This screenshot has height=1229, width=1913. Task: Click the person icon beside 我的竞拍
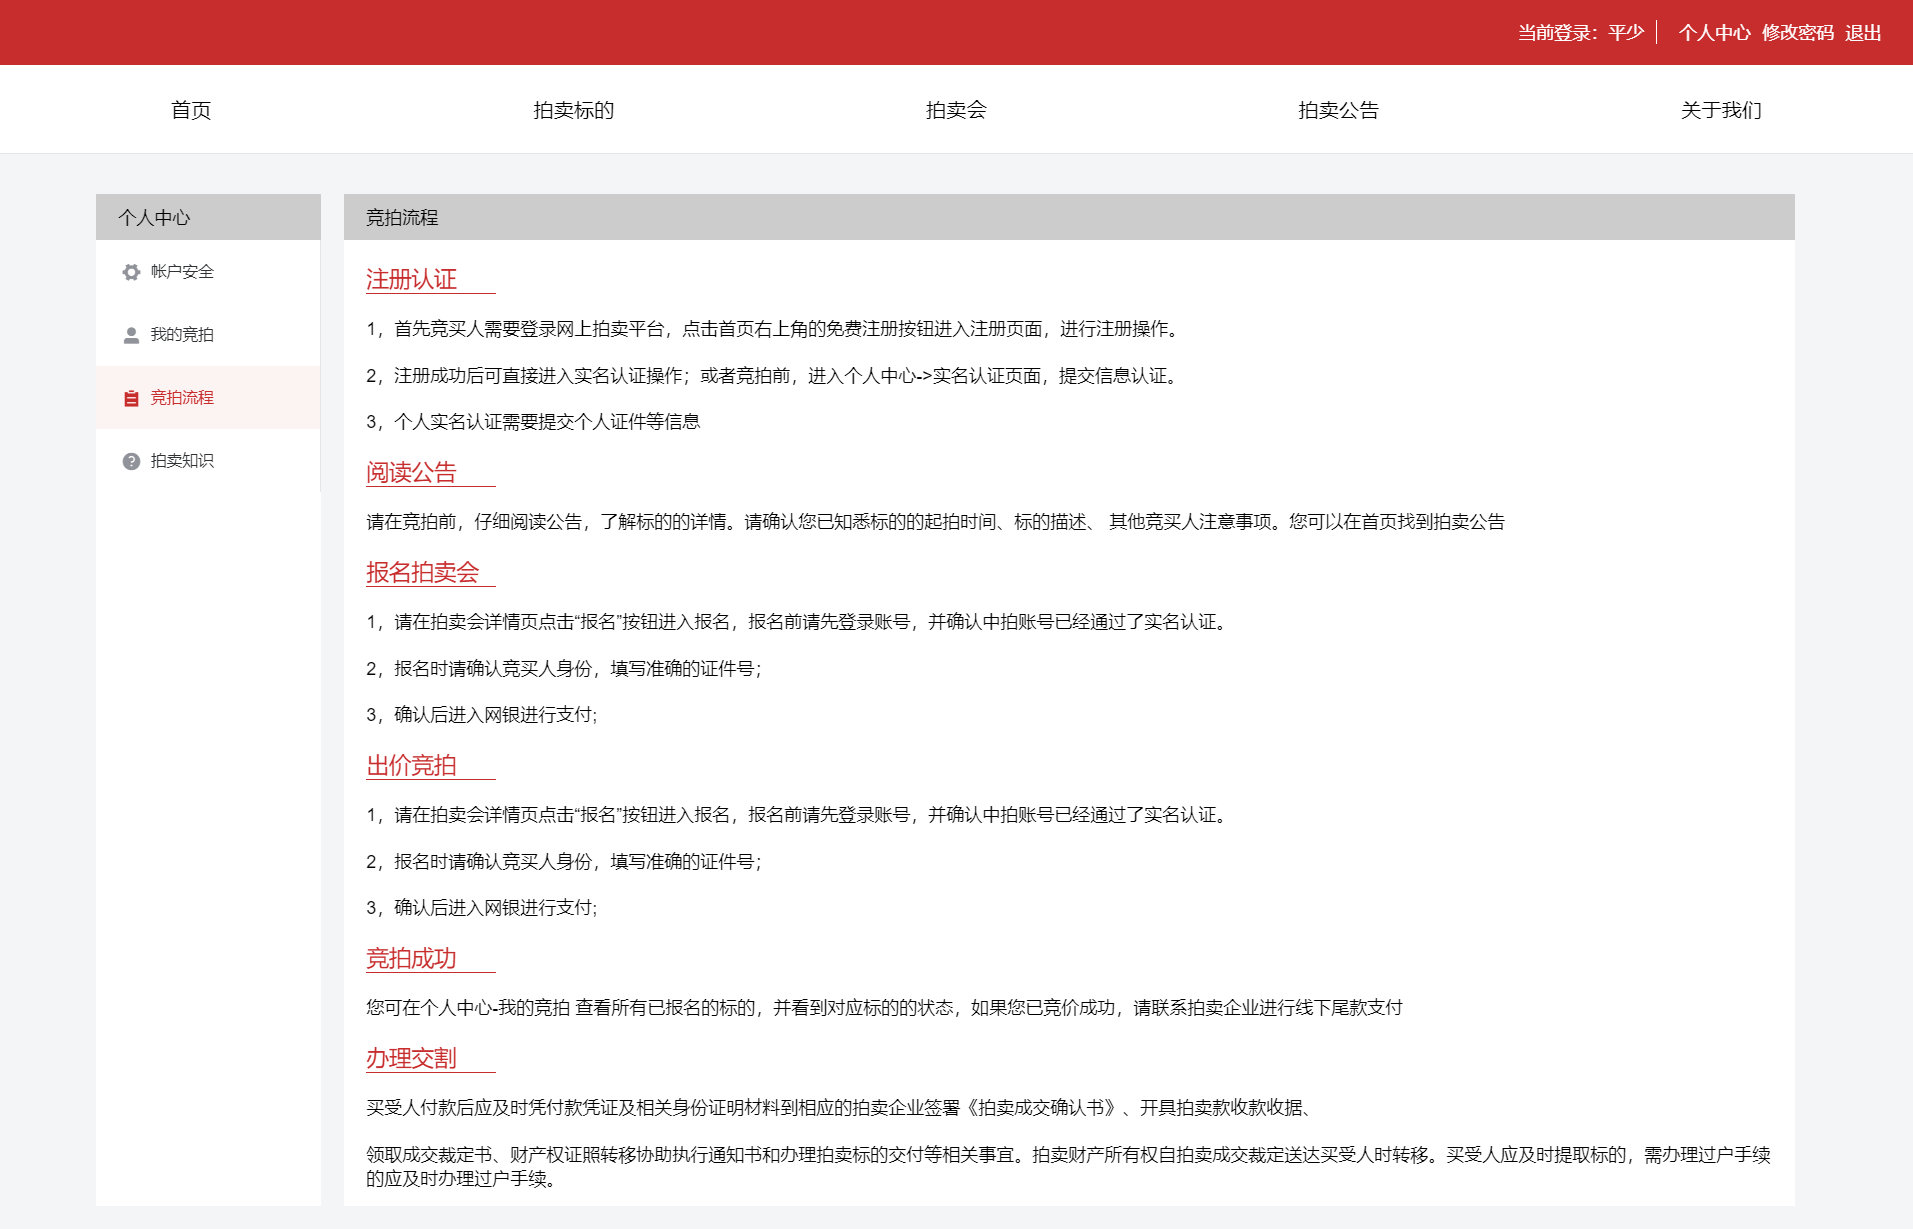(x=131, y=335)
